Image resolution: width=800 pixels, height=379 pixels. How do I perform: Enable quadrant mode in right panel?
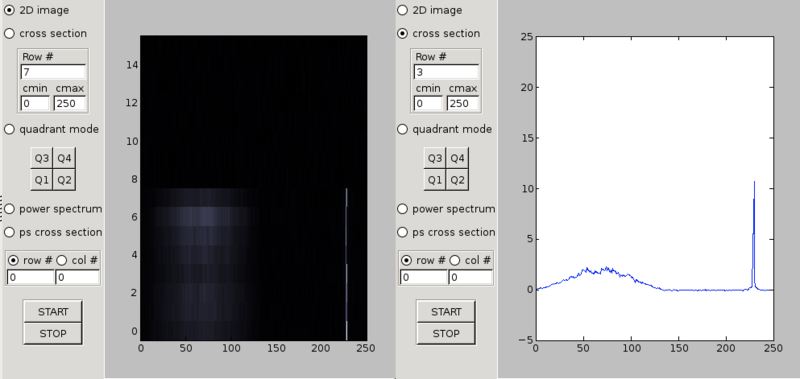pos(403,130)
